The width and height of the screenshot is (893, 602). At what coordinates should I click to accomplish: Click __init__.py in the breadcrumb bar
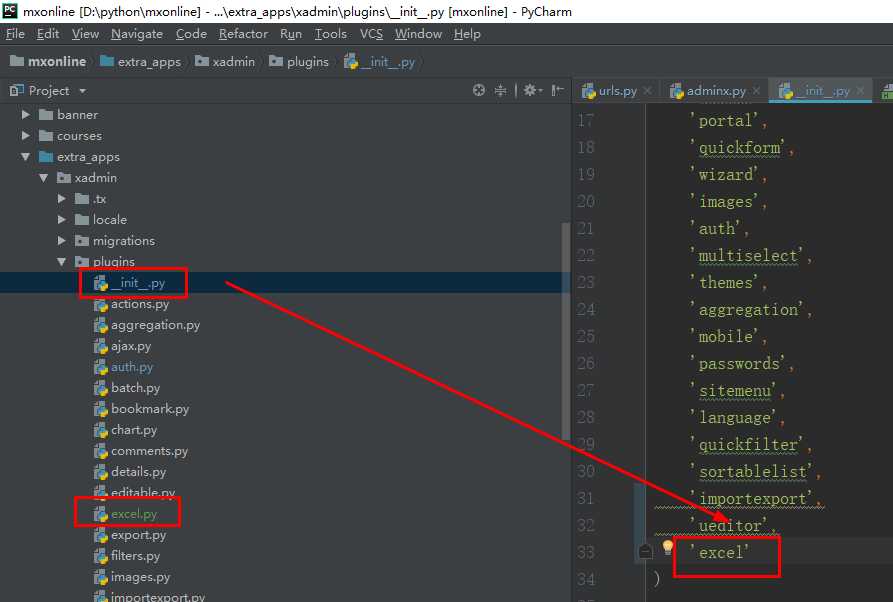(x=380, y=62)
